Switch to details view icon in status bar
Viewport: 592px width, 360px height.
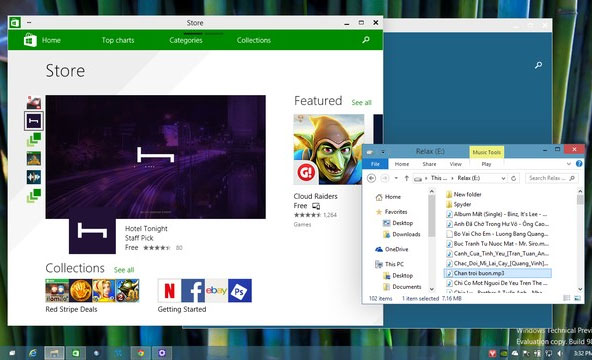(x=567, y=298)
